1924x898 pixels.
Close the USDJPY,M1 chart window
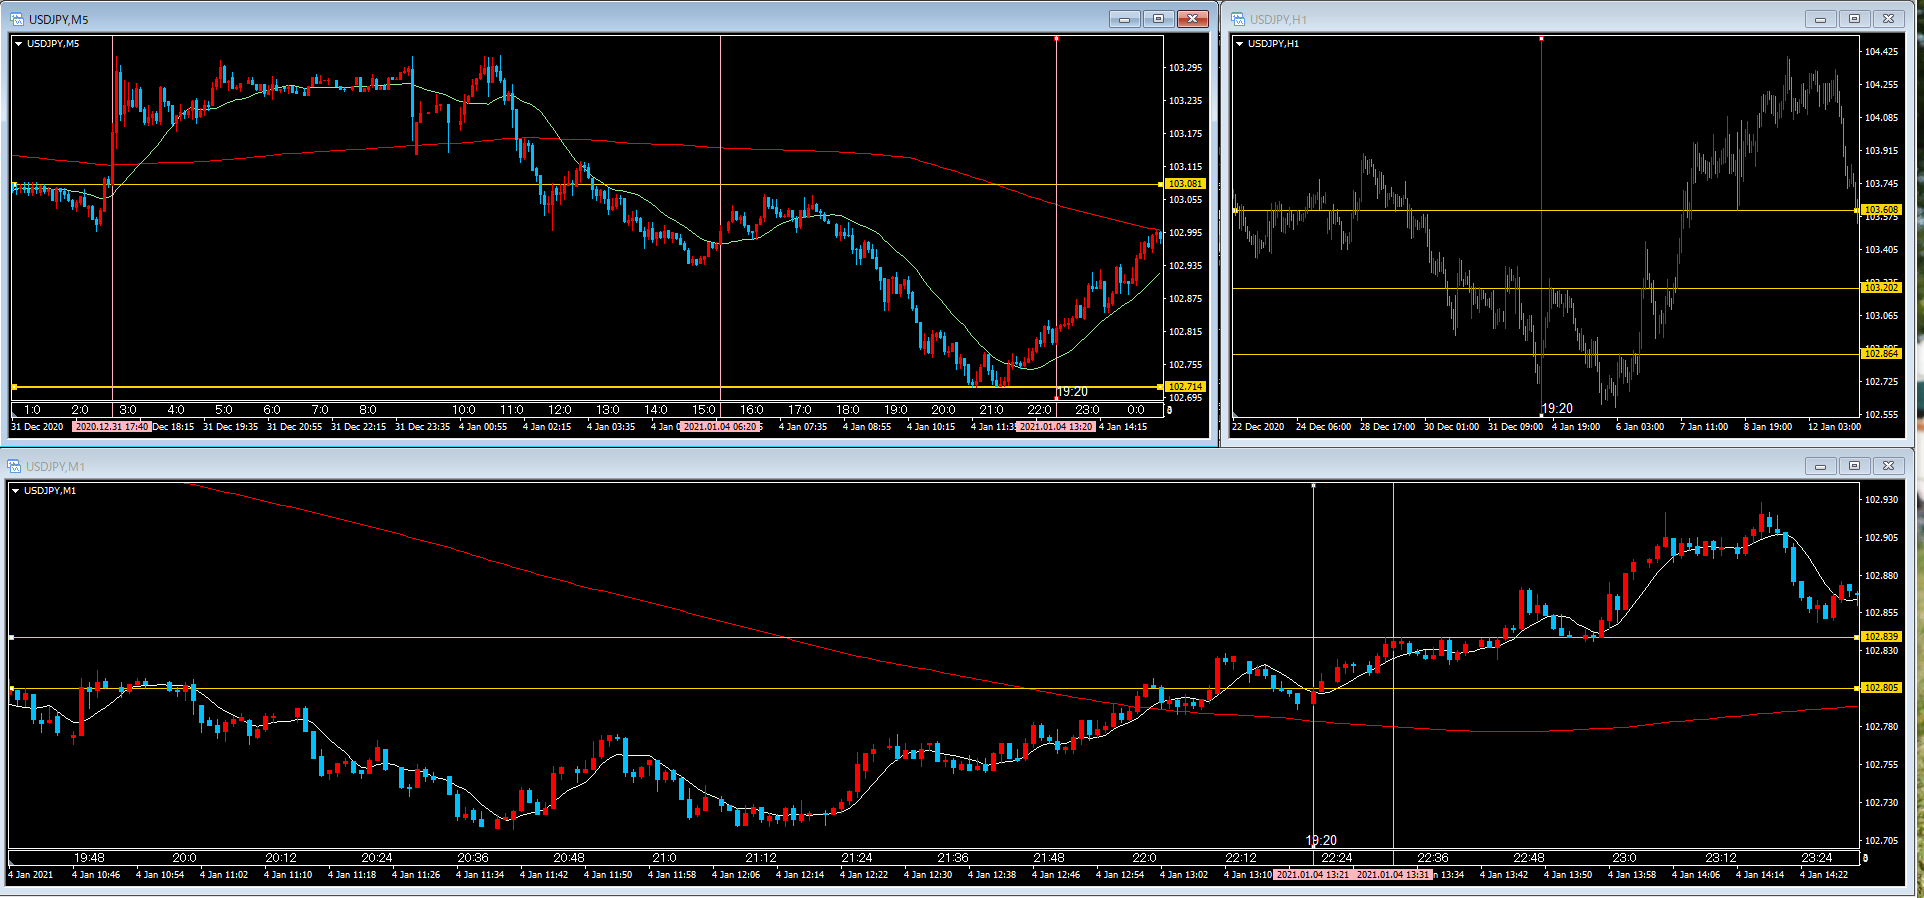pyautogui.click(x=1888, y=466)
